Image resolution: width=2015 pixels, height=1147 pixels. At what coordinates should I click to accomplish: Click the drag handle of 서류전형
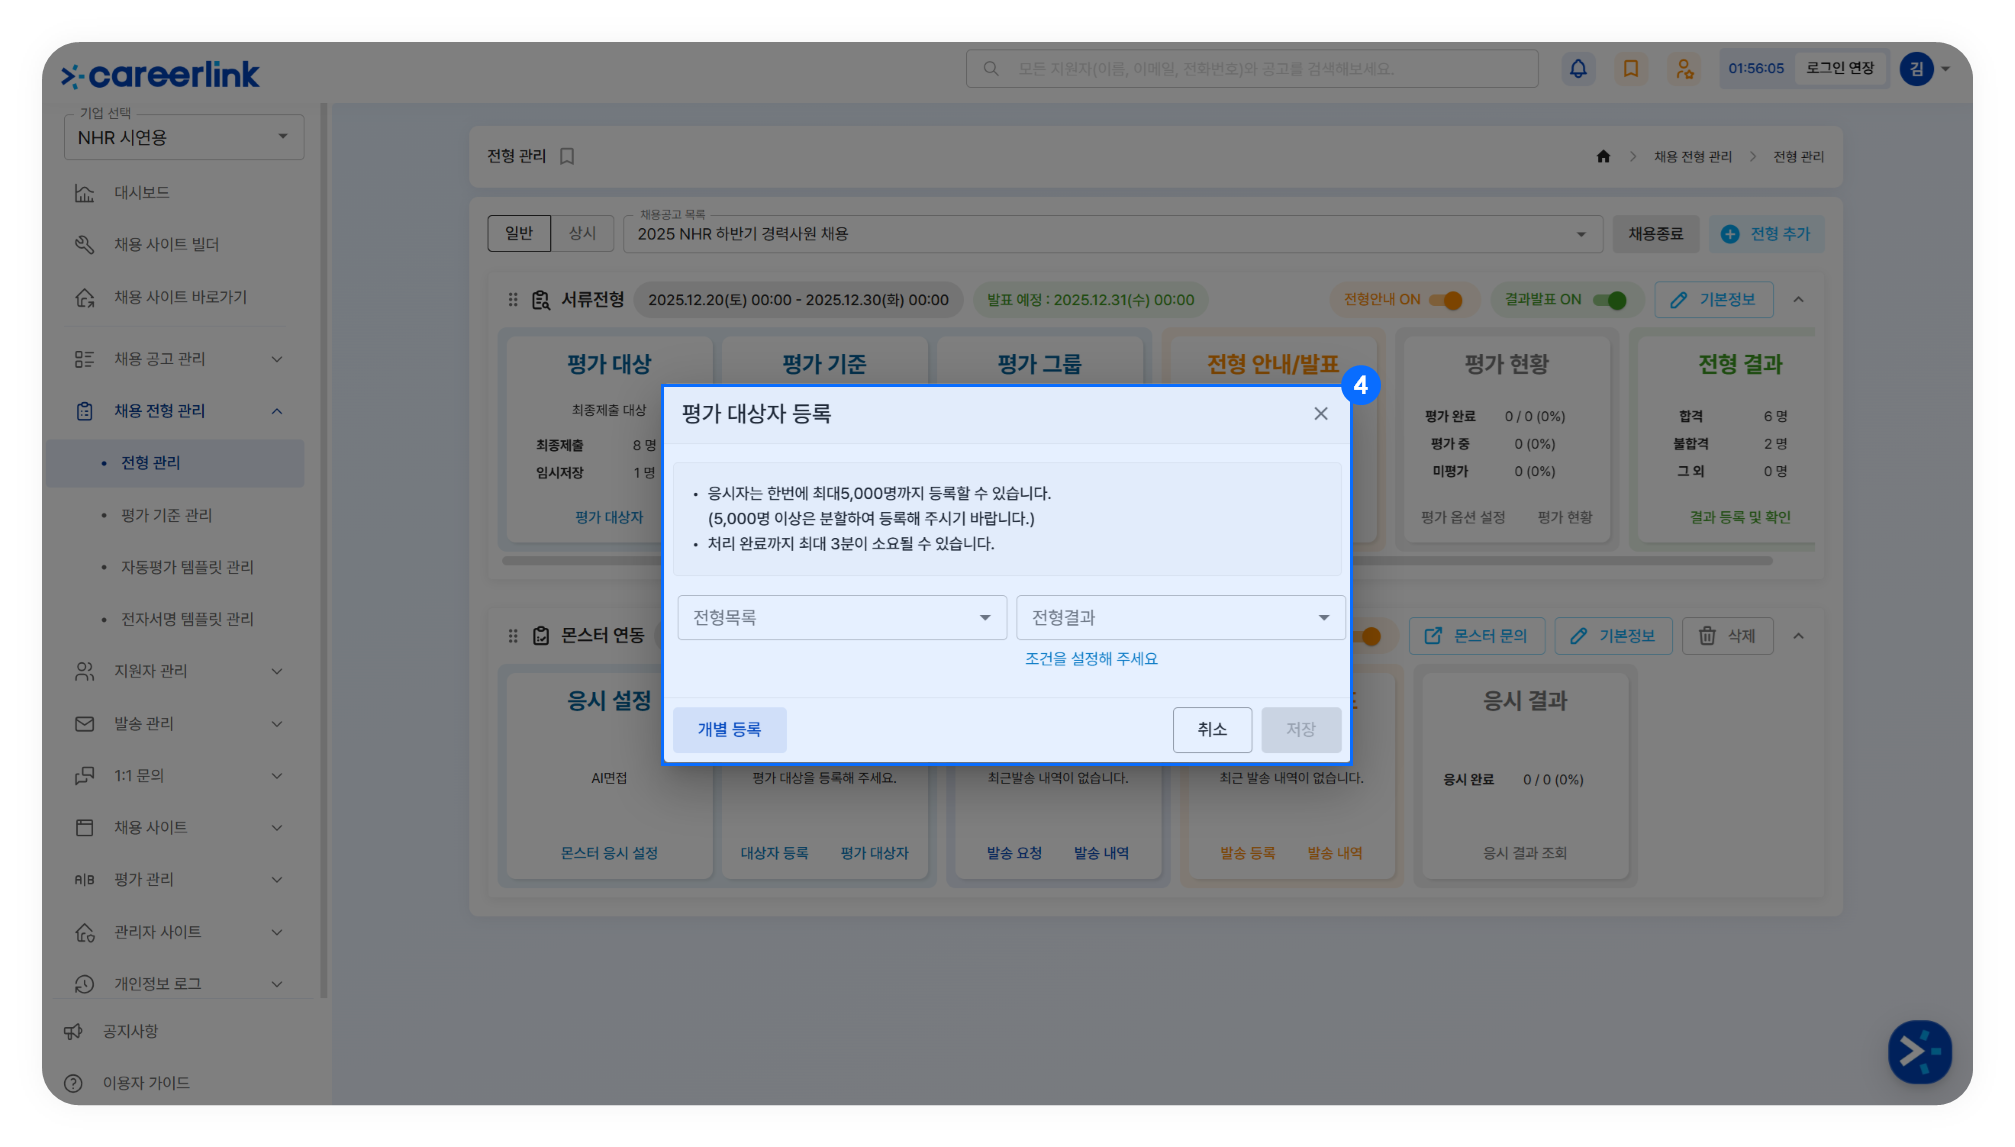coord(513,300)
